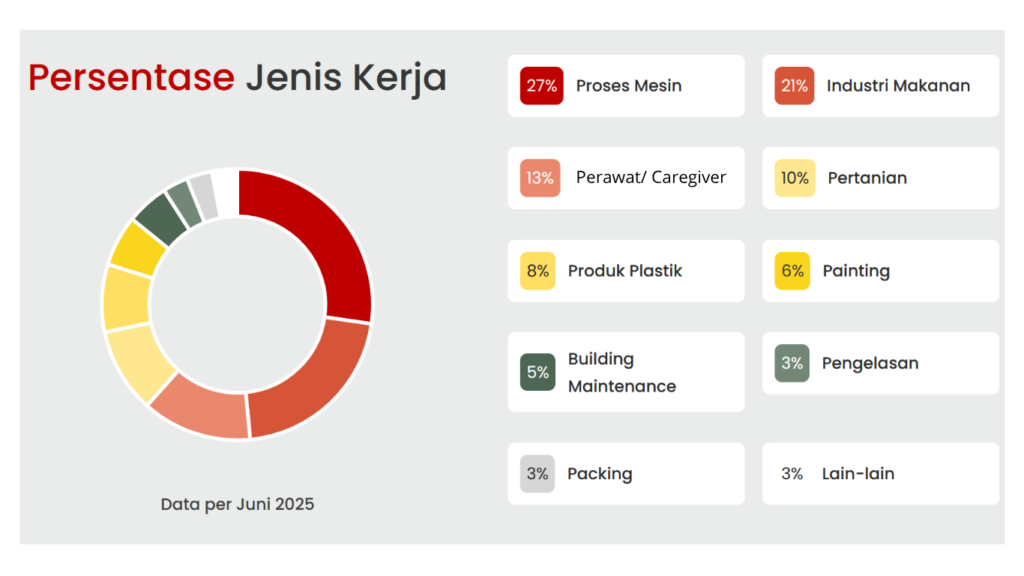Click the "Proses Mesin" label
The image size is (1024, 576).
tap(629, 86)
